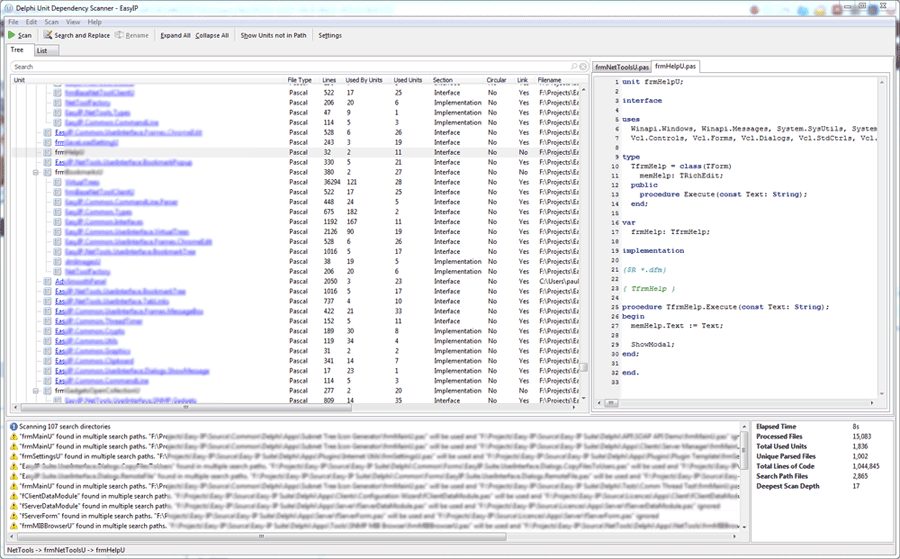900x559 pixels.
Task: Toggle Show Units not in Path
Action: pyautogui.click(x=274, y=35)
